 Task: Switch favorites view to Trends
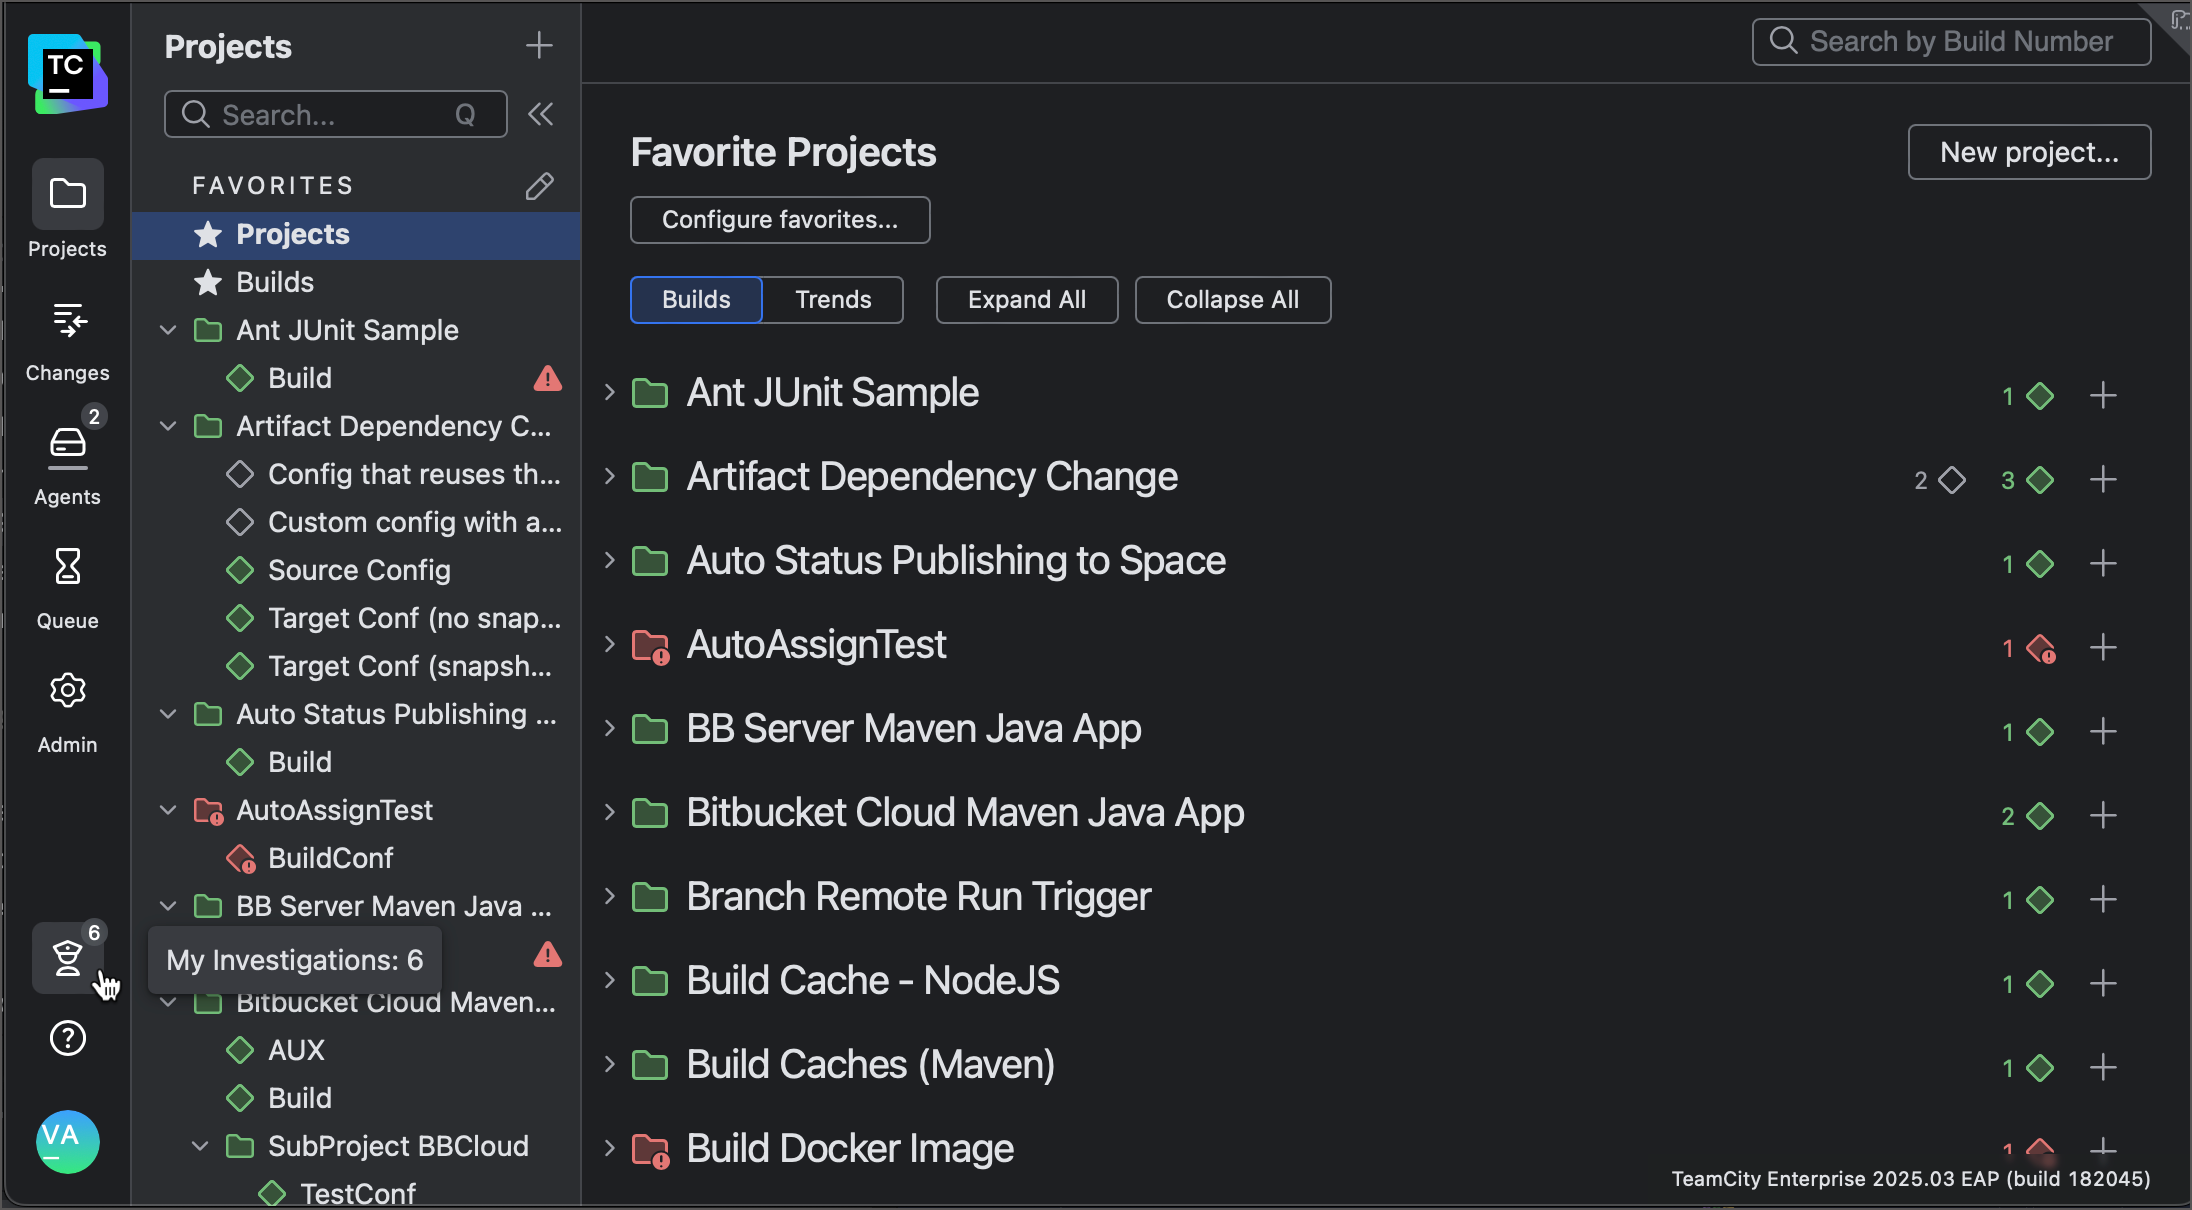[833, 299]
